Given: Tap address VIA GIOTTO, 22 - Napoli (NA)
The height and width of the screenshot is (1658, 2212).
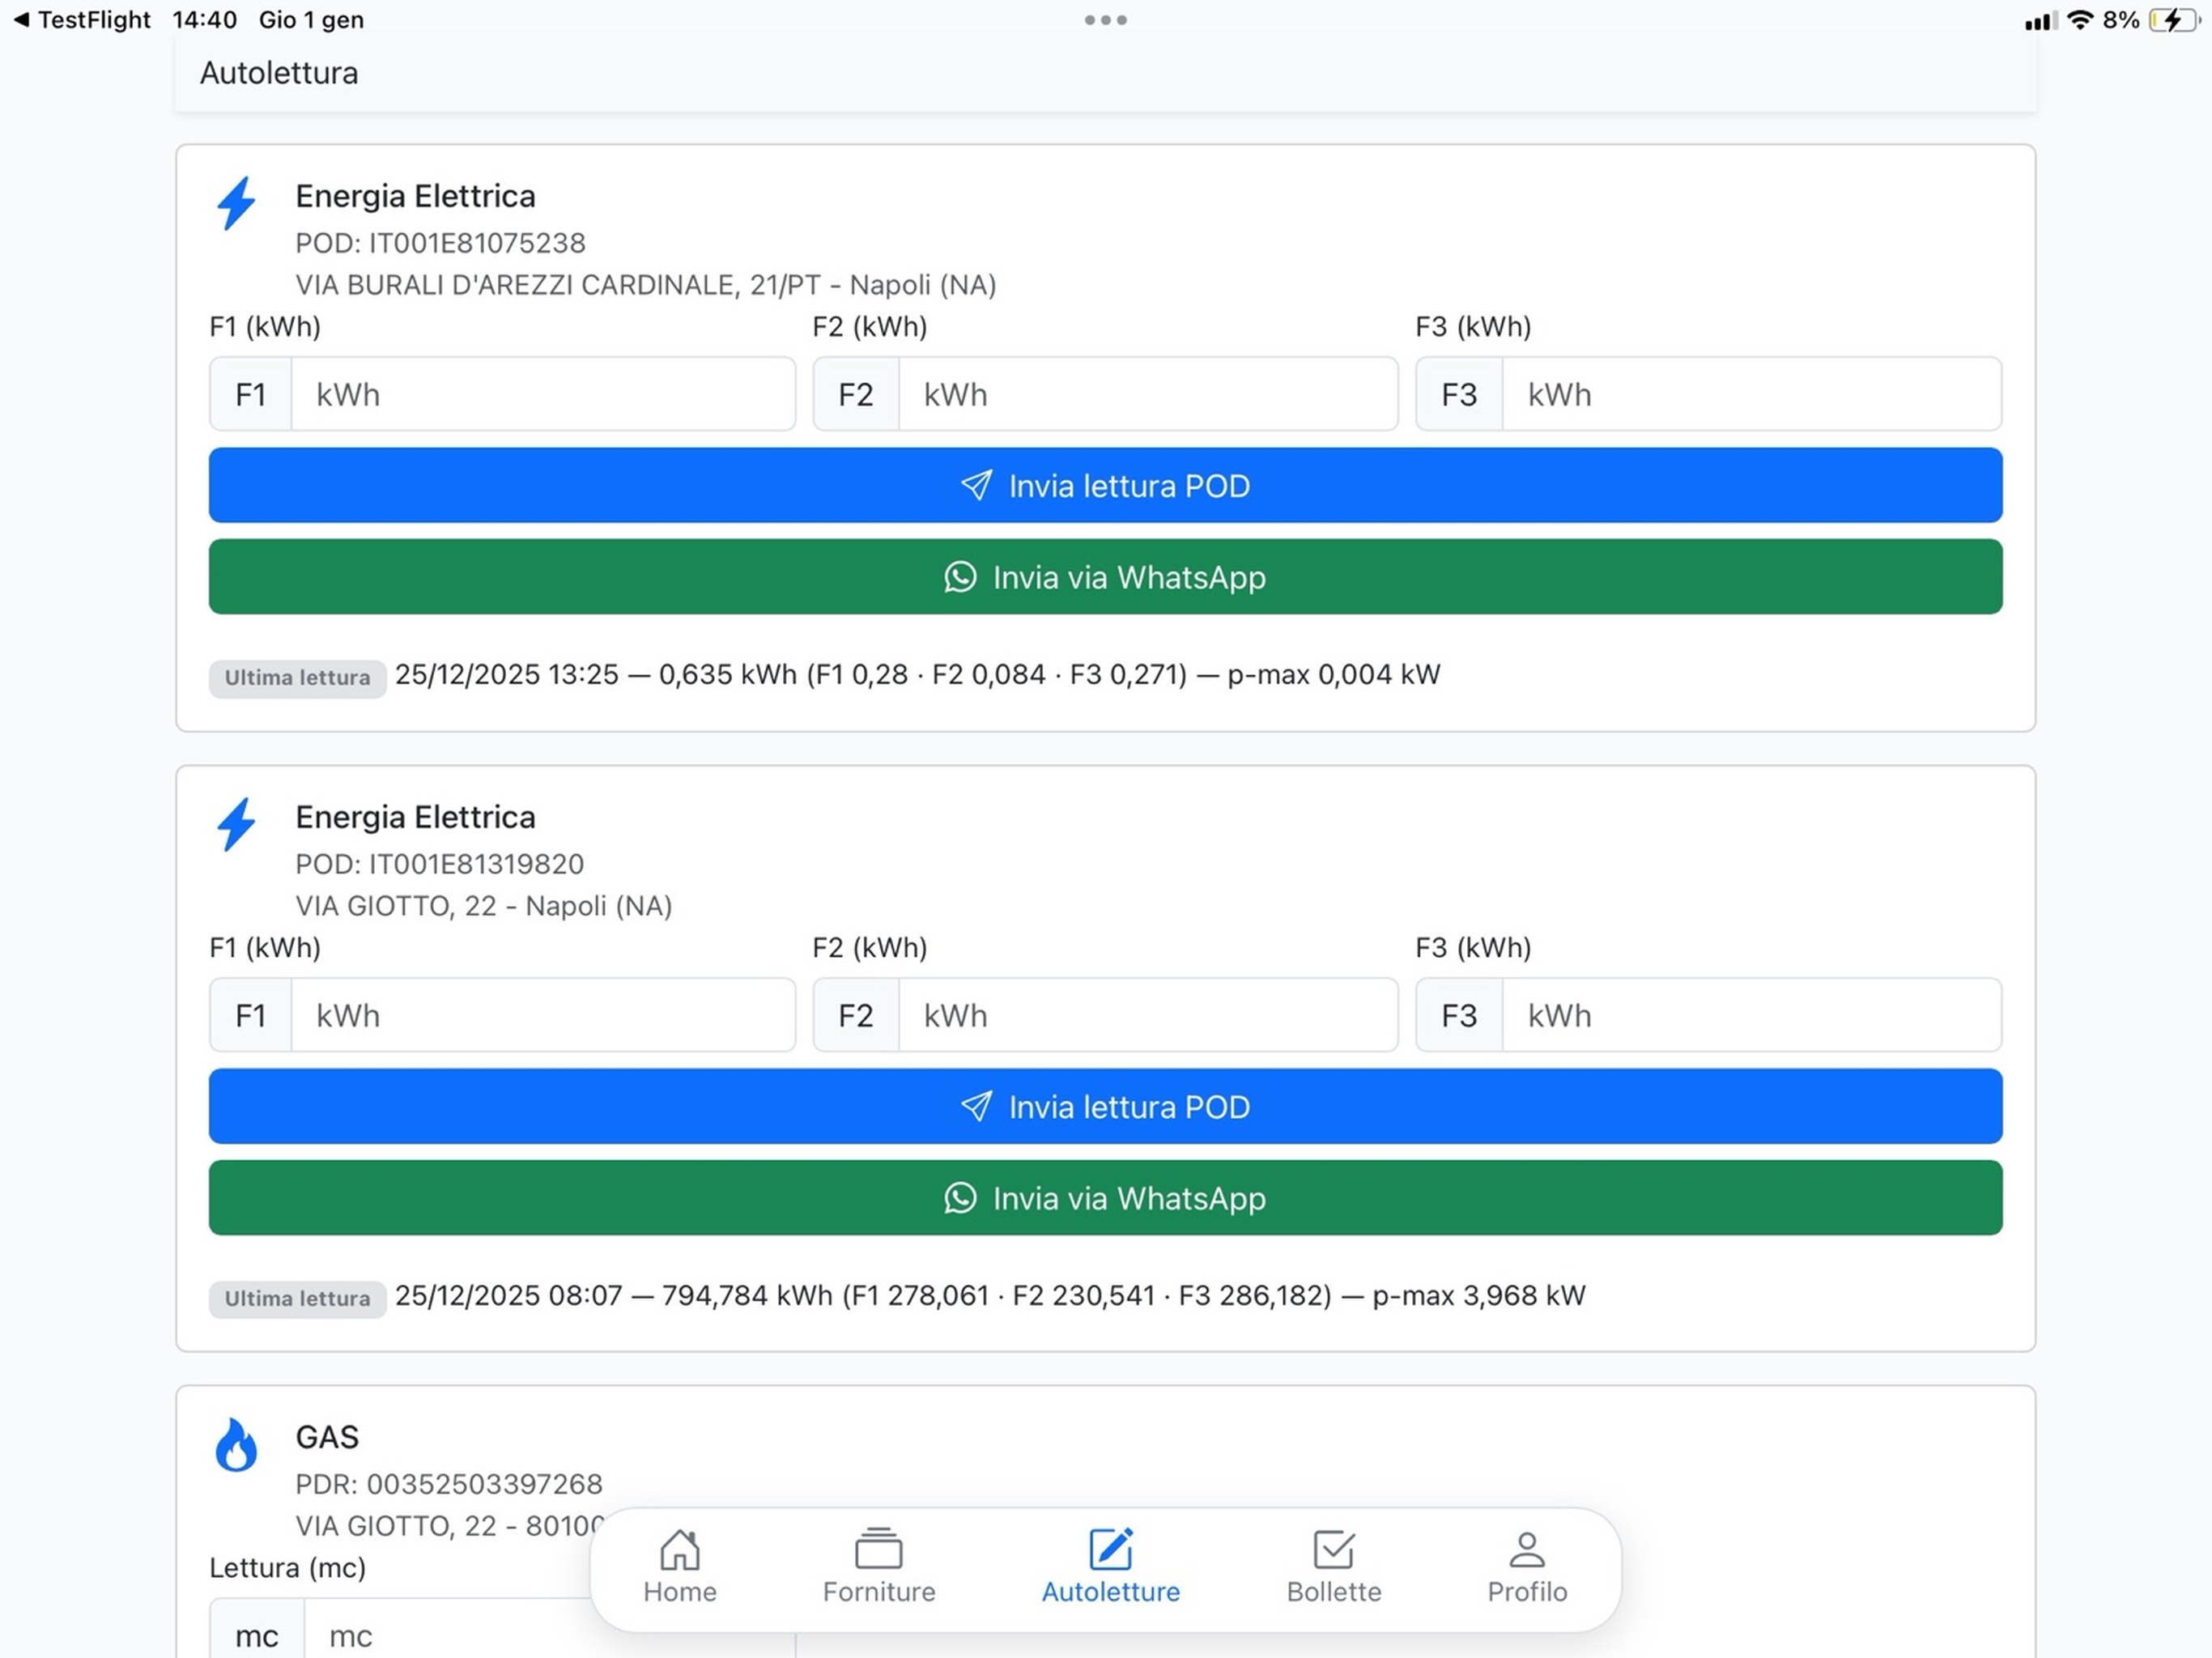Looking at the screenshot, I should pyautogui.click(x=484, y=906).
